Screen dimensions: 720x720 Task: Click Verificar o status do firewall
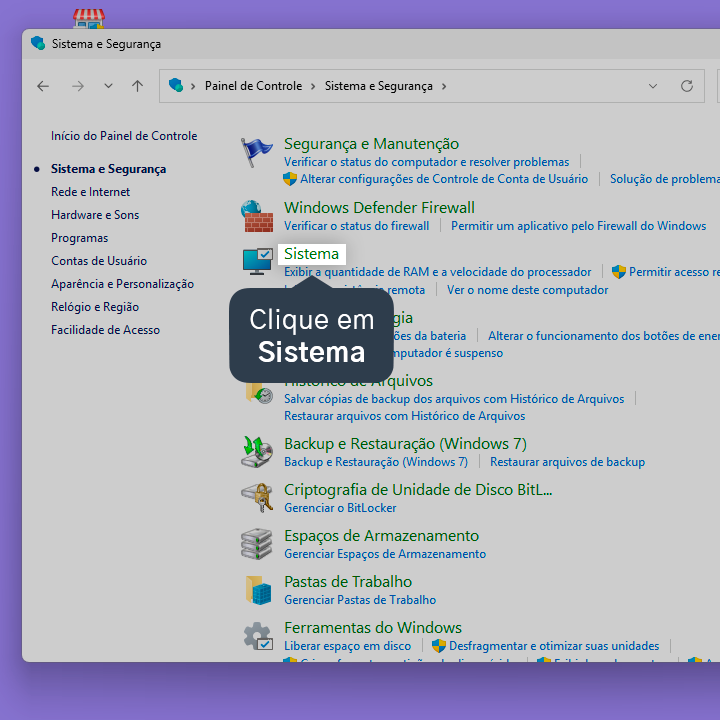[357, 226]
